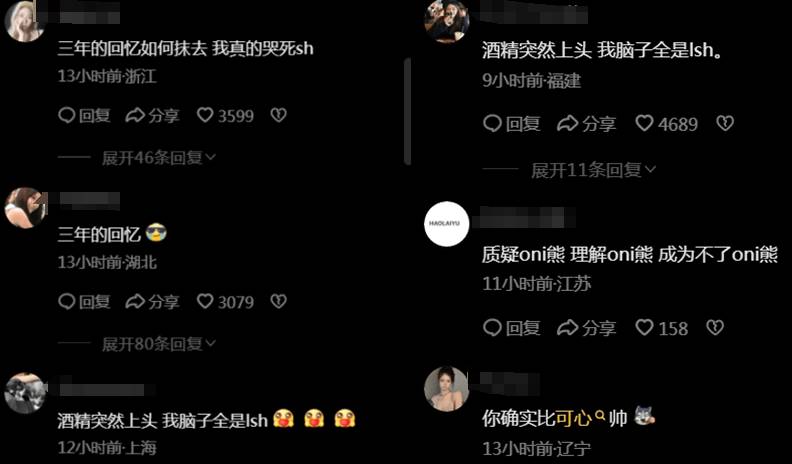792x464 pixels.
Task: Reply to the 三年的回忆 emoji comment
Action: [84, 302]
